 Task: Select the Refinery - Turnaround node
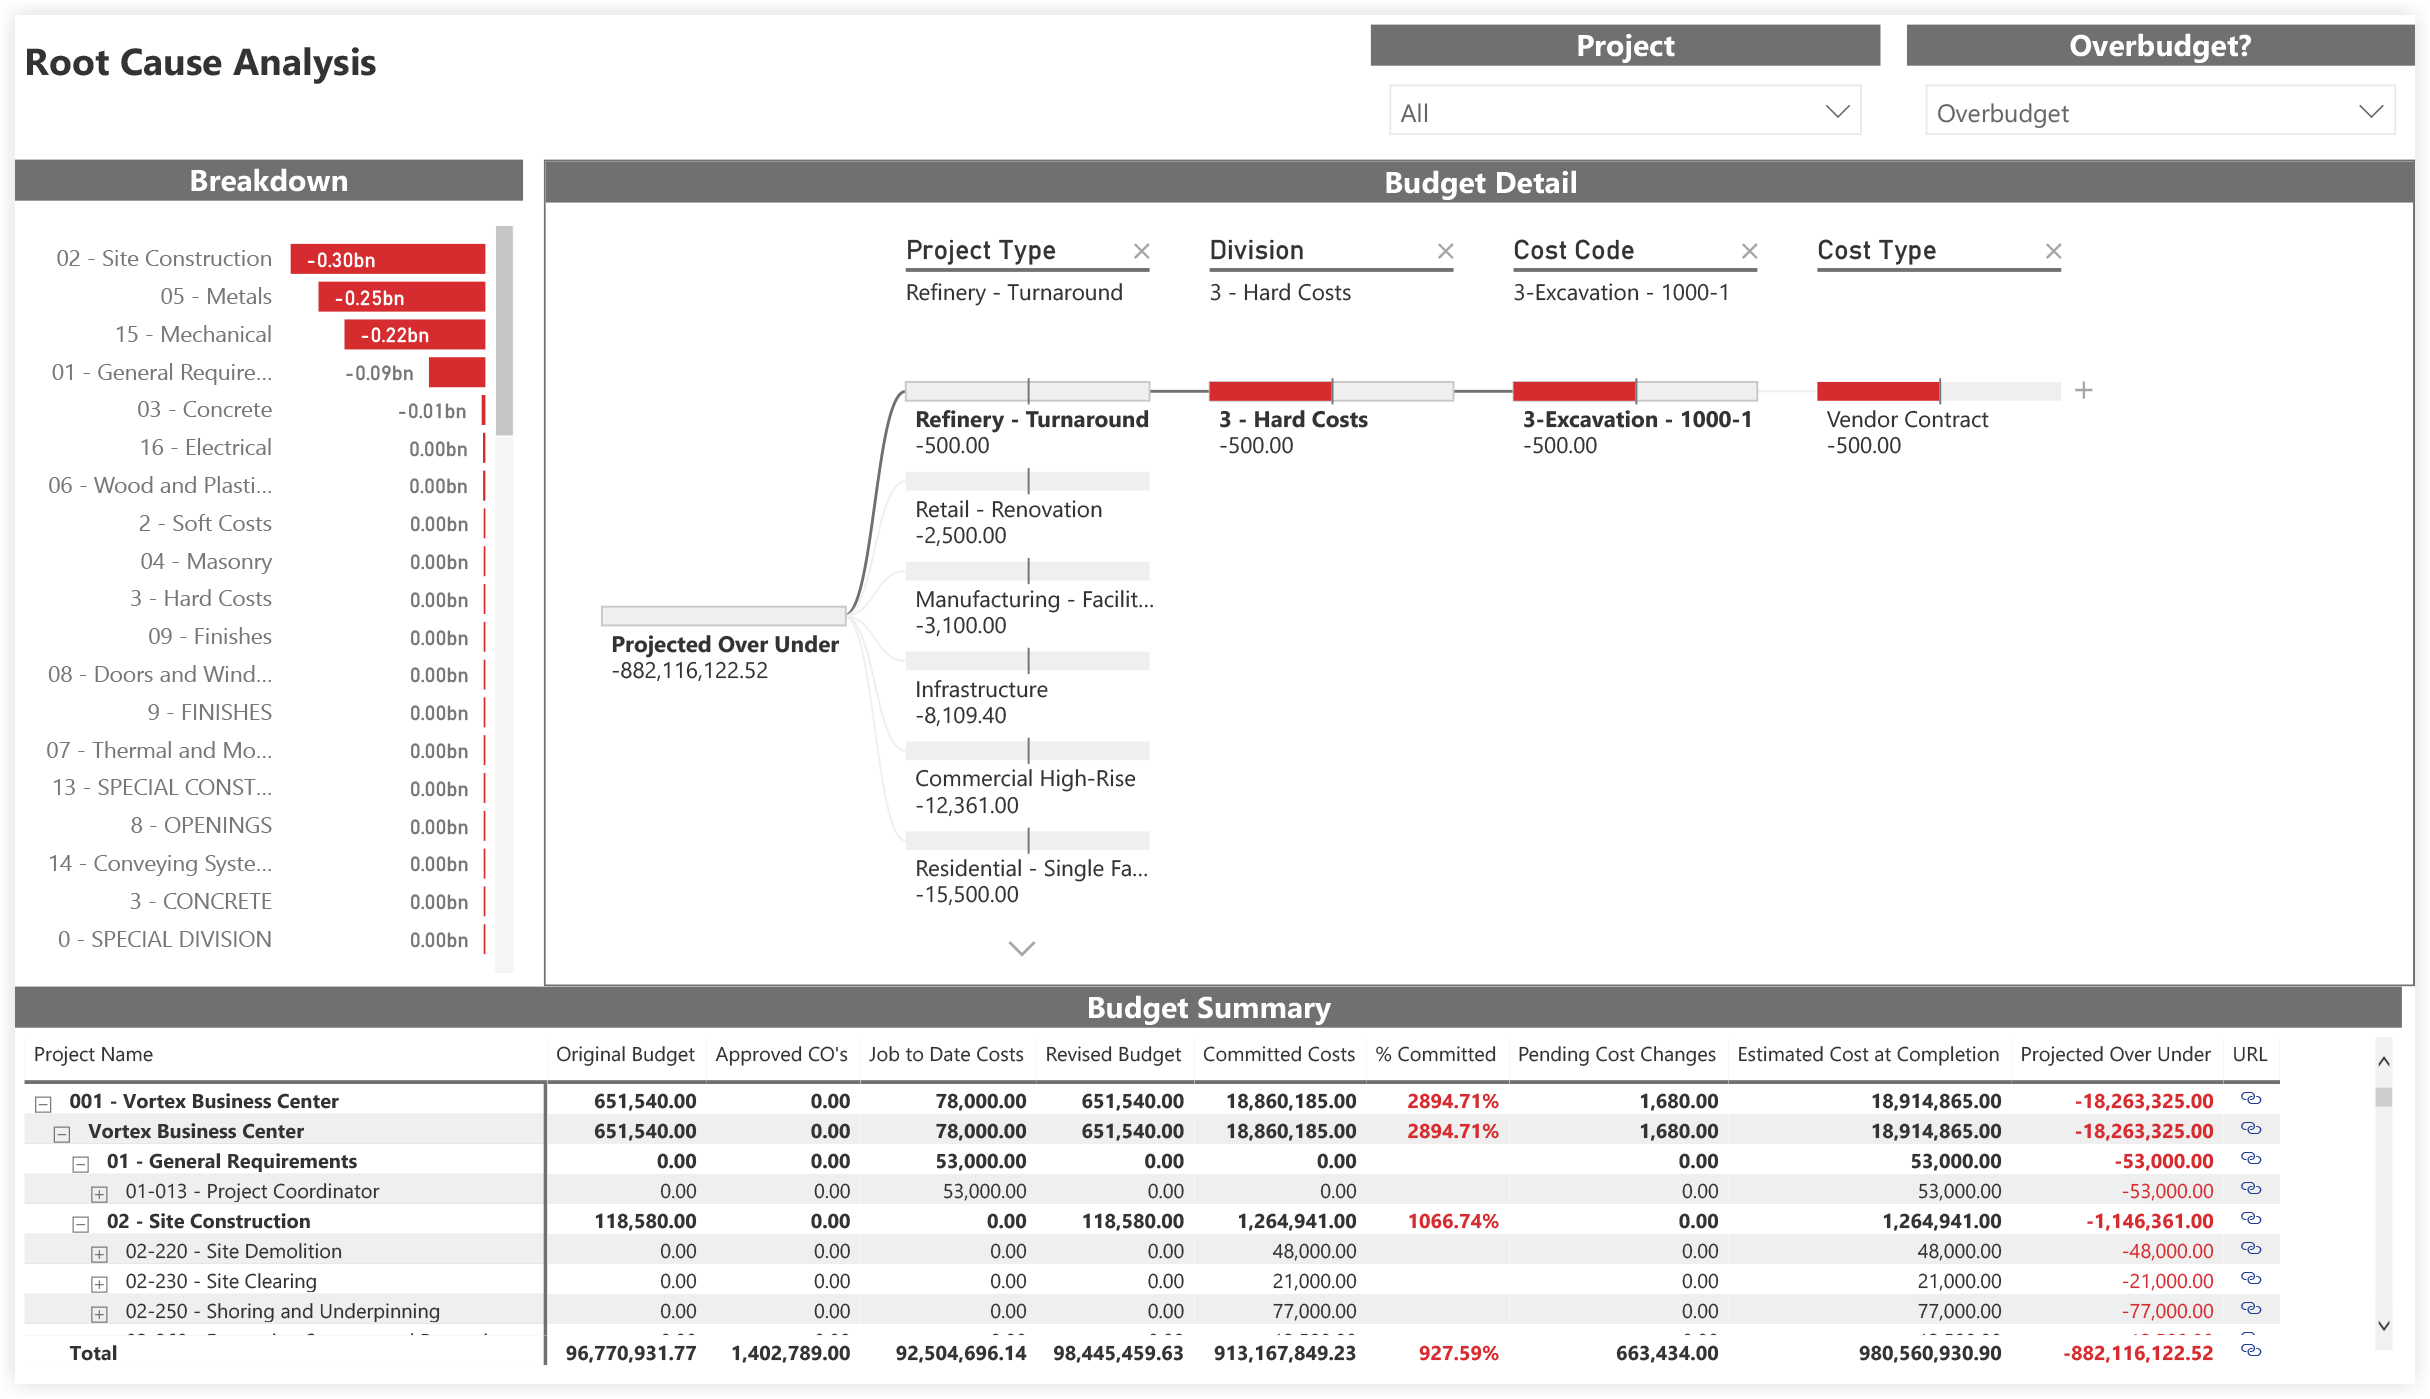(x=1028, y=391)
